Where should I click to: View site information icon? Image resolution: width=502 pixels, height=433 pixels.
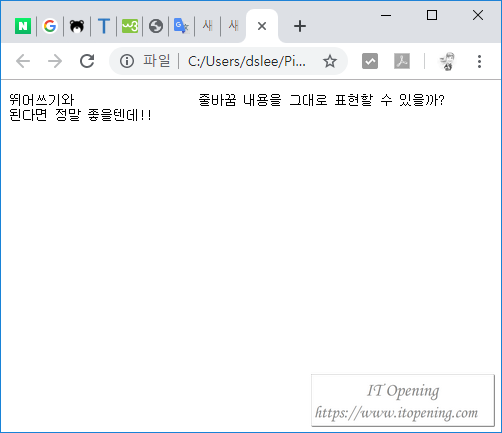[x=127, y=61]
